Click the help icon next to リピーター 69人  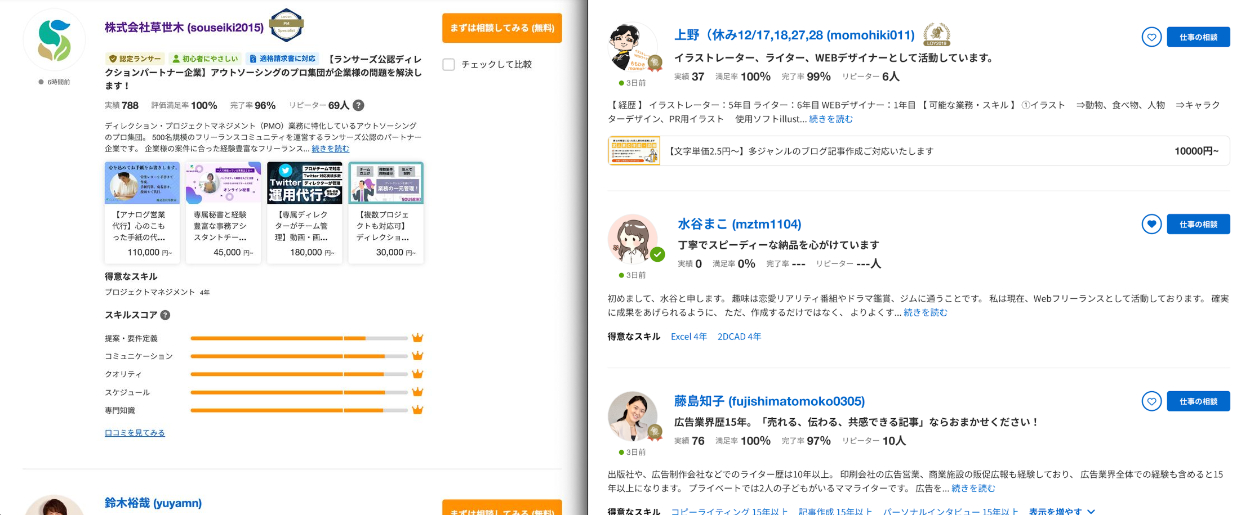pos(358,105)
